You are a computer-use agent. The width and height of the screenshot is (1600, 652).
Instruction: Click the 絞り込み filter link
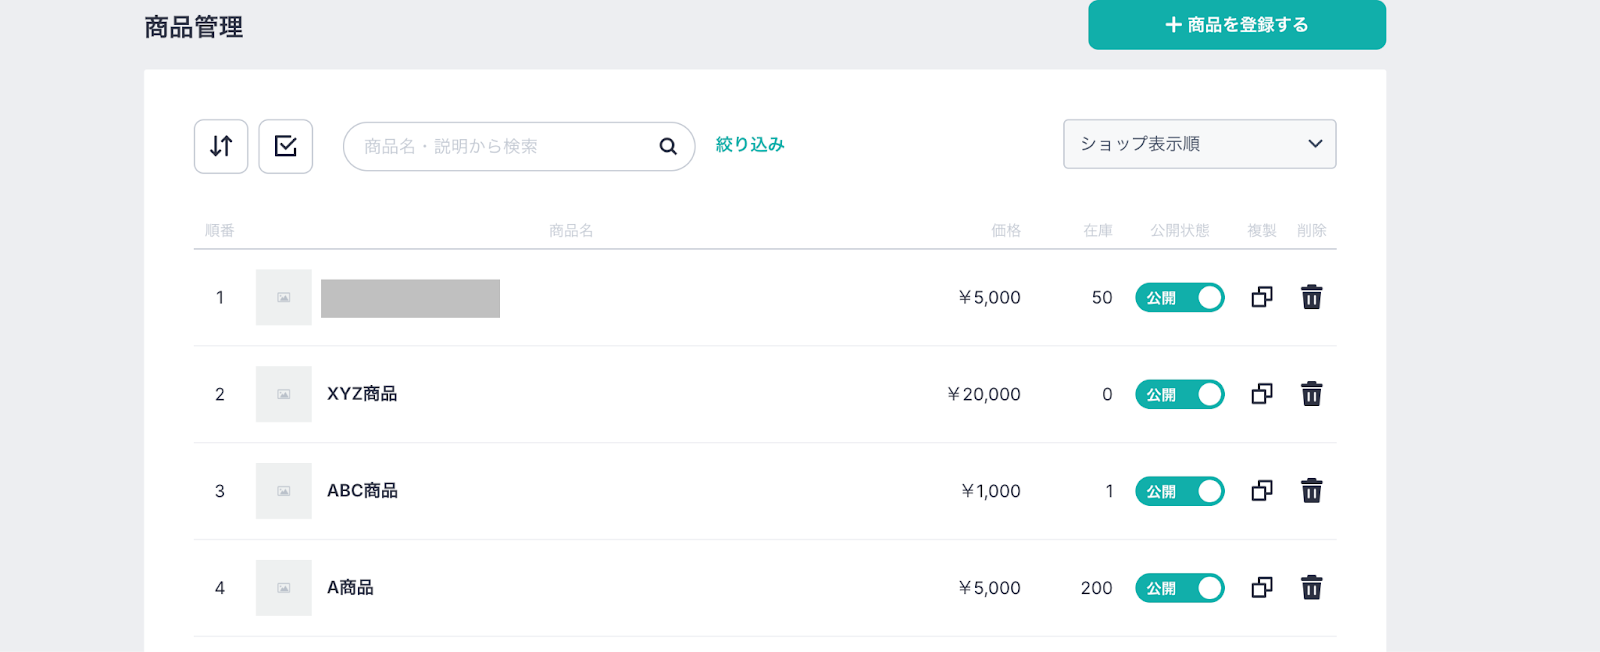tap(750, 145)
